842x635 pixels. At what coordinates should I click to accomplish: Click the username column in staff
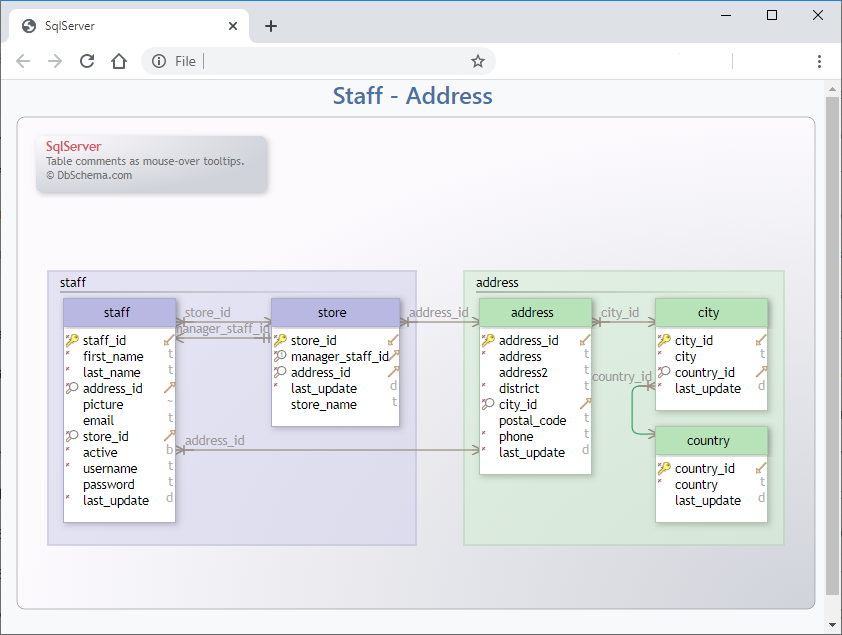click(x=110, y=469)
